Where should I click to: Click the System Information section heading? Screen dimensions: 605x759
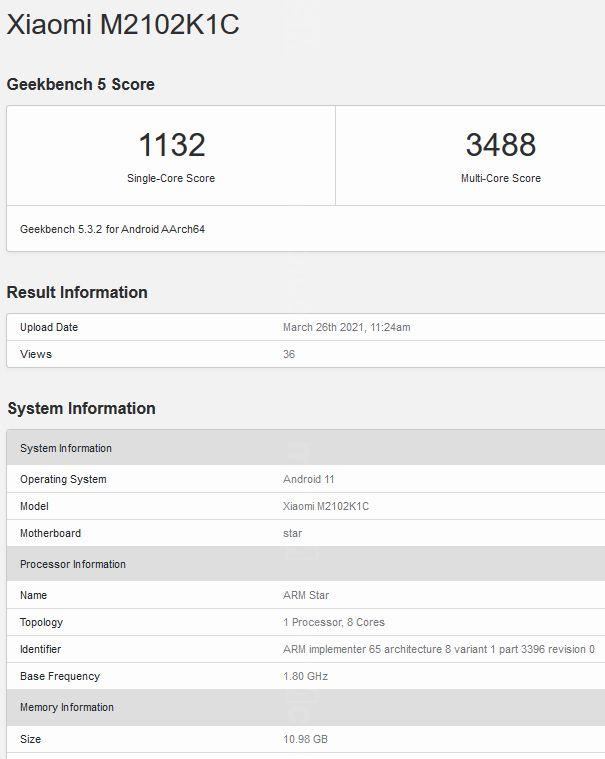pyautogui.click(x=82, y=408)
